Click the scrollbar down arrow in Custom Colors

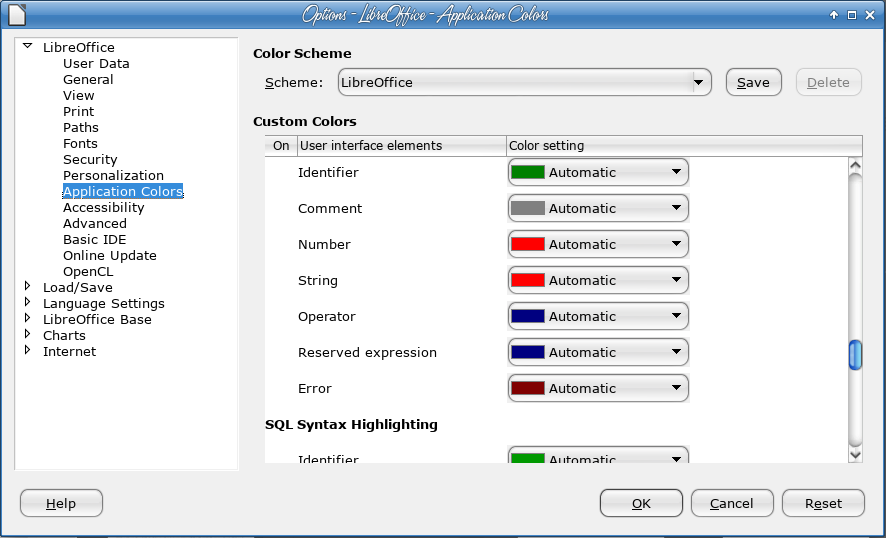(855, 454)
